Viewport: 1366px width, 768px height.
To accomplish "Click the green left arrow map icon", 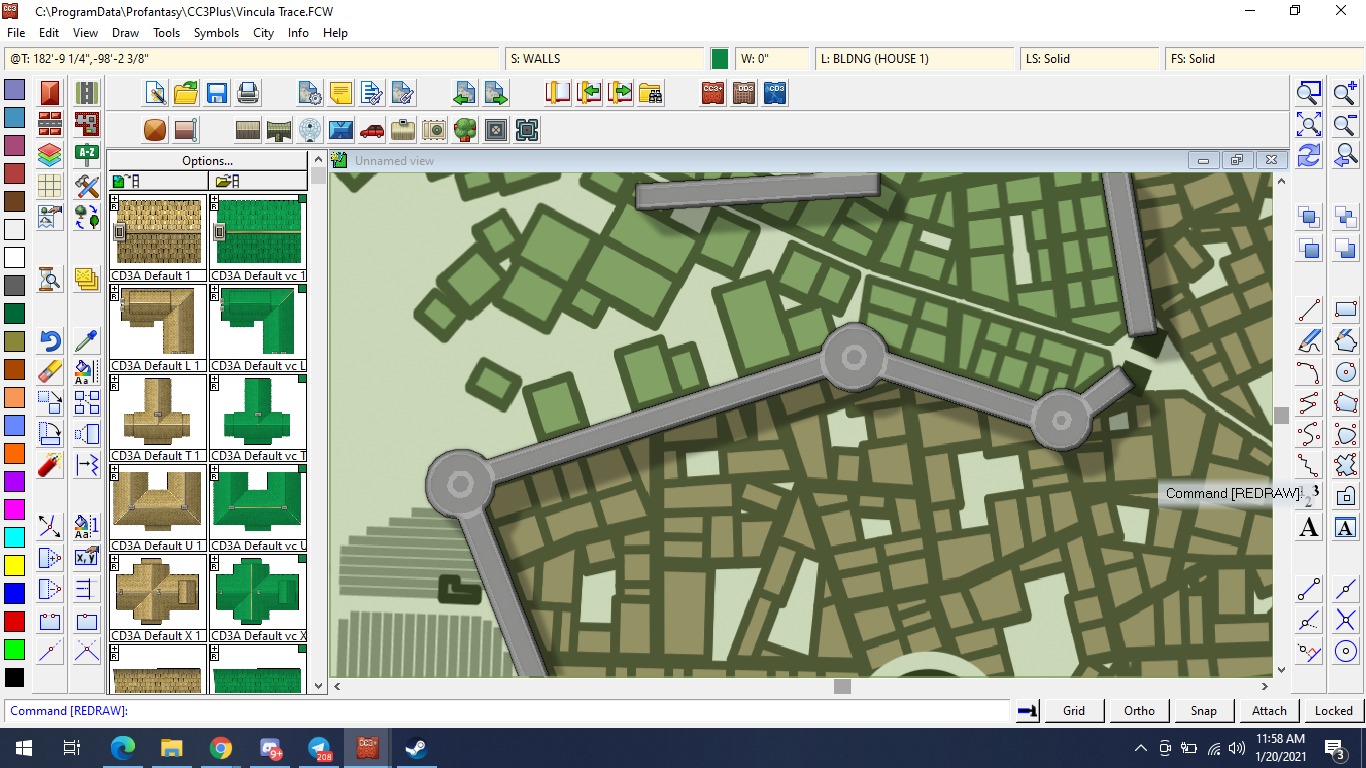I will point(464,94).
